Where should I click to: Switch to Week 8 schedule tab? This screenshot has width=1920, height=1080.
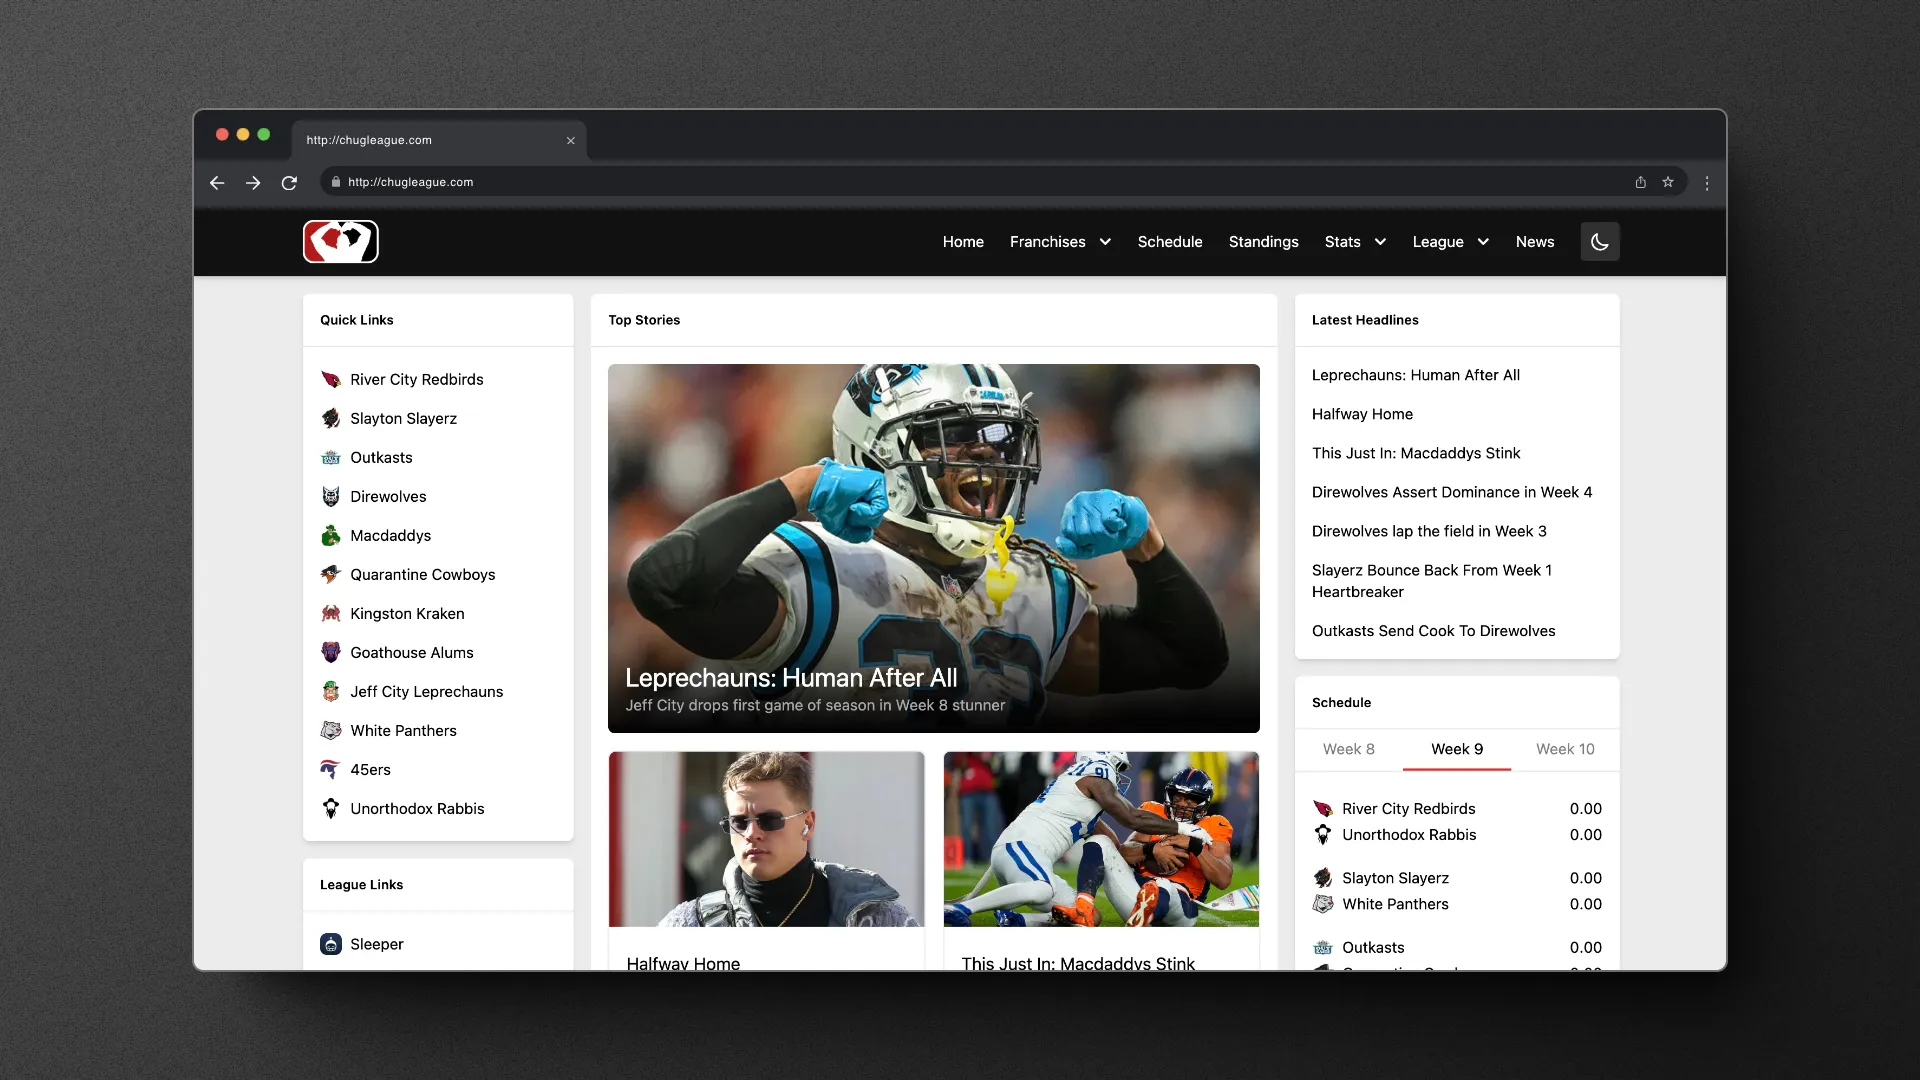pyautogui.click(x=1348, y=749)
